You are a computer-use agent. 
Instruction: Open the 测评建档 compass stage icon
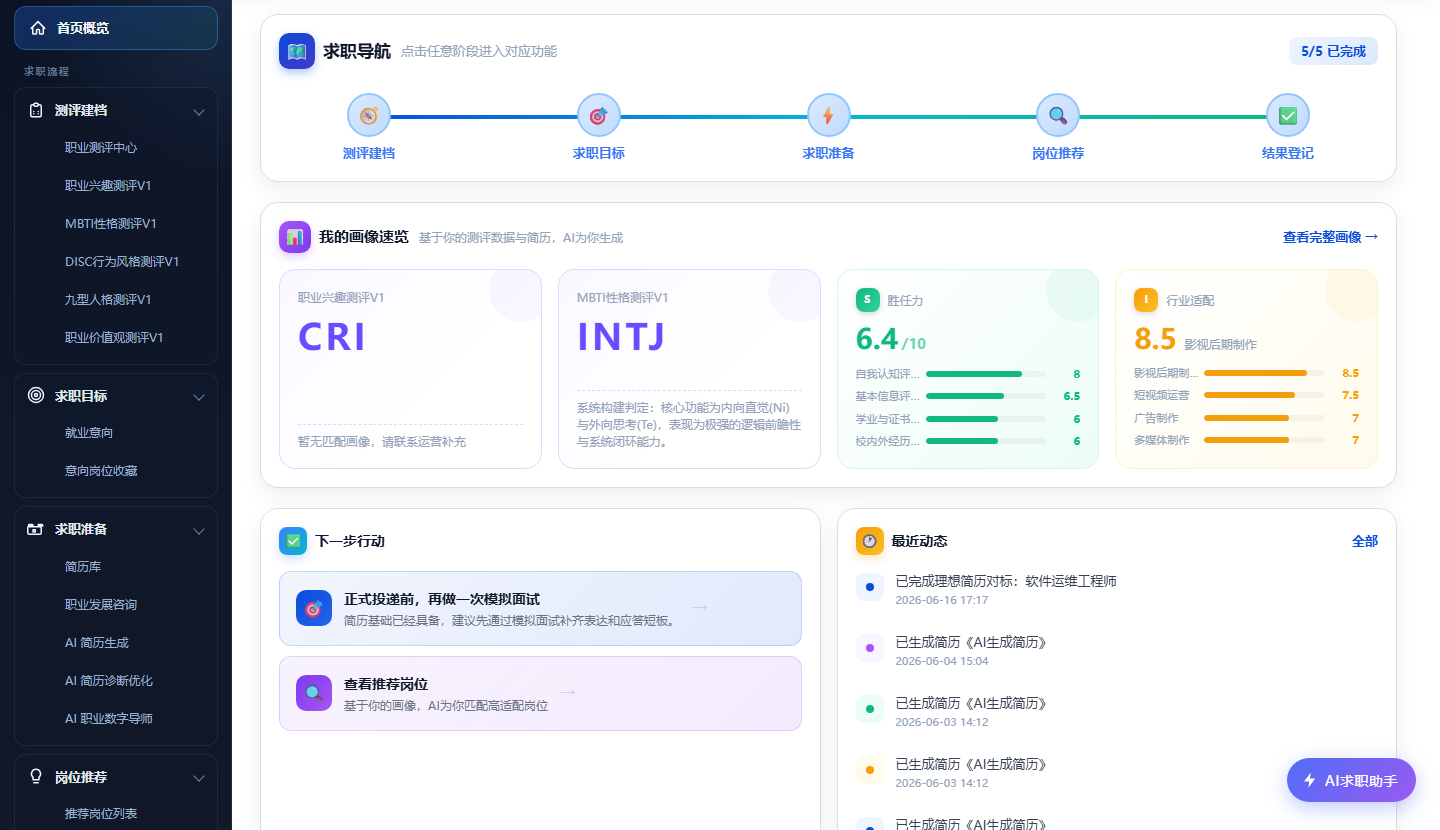coord(369,115)
